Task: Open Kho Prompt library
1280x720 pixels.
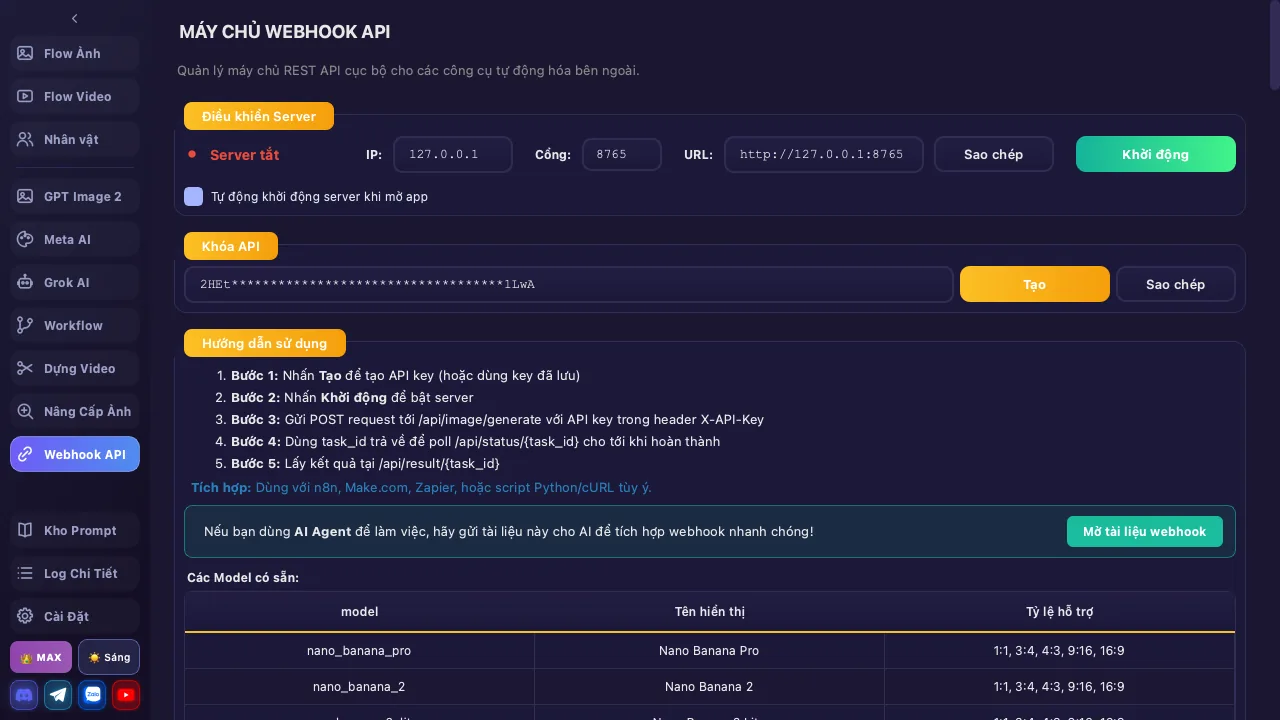Action: pos(75,531)
